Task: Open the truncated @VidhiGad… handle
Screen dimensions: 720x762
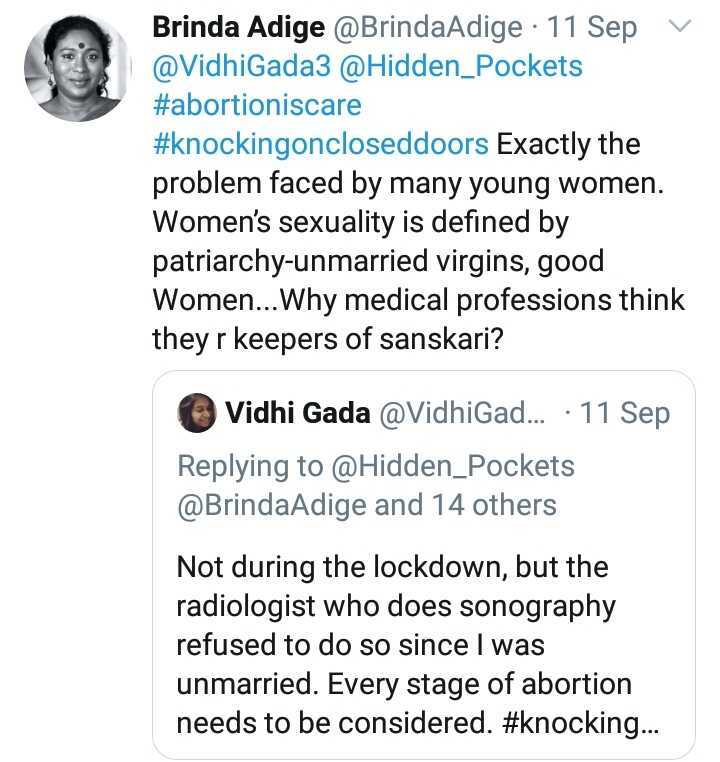Action: (462, 413)
